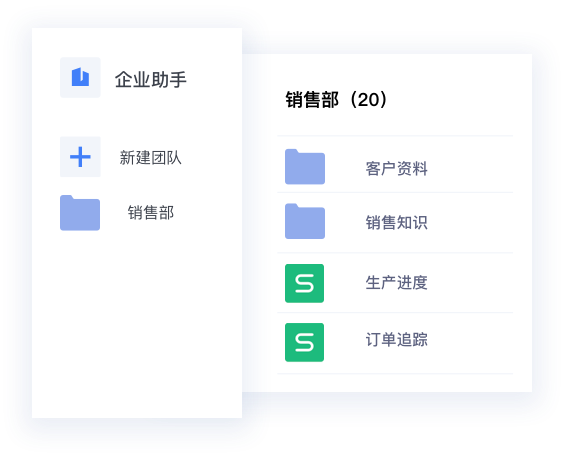Select the 客户资料 list row blank area

pos(471,164)
